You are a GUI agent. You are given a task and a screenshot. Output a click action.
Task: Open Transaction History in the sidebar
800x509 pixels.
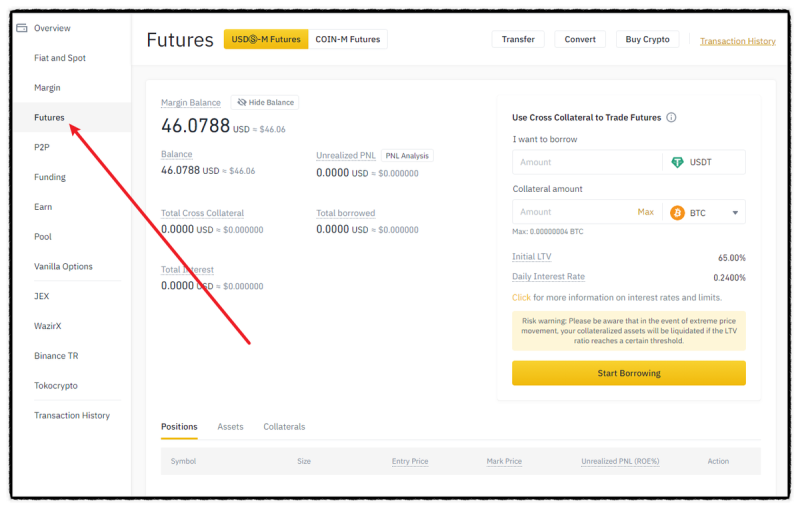coord(72,416)
